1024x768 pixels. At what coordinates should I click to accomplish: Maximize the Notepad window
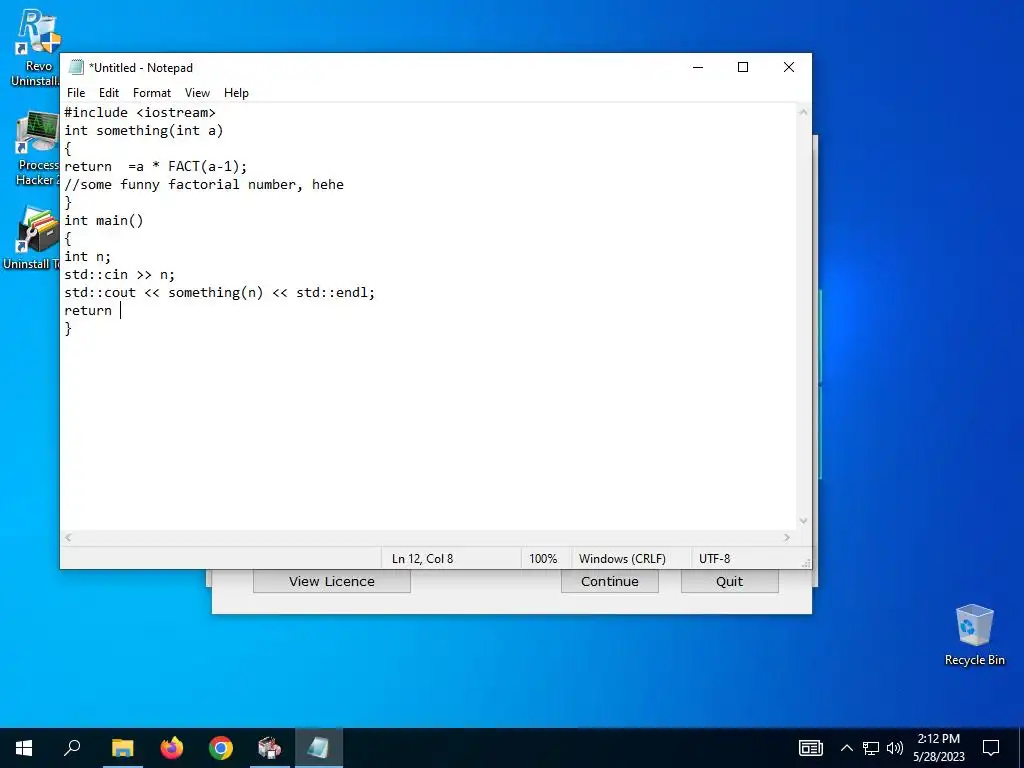click(x=743, y=67)
